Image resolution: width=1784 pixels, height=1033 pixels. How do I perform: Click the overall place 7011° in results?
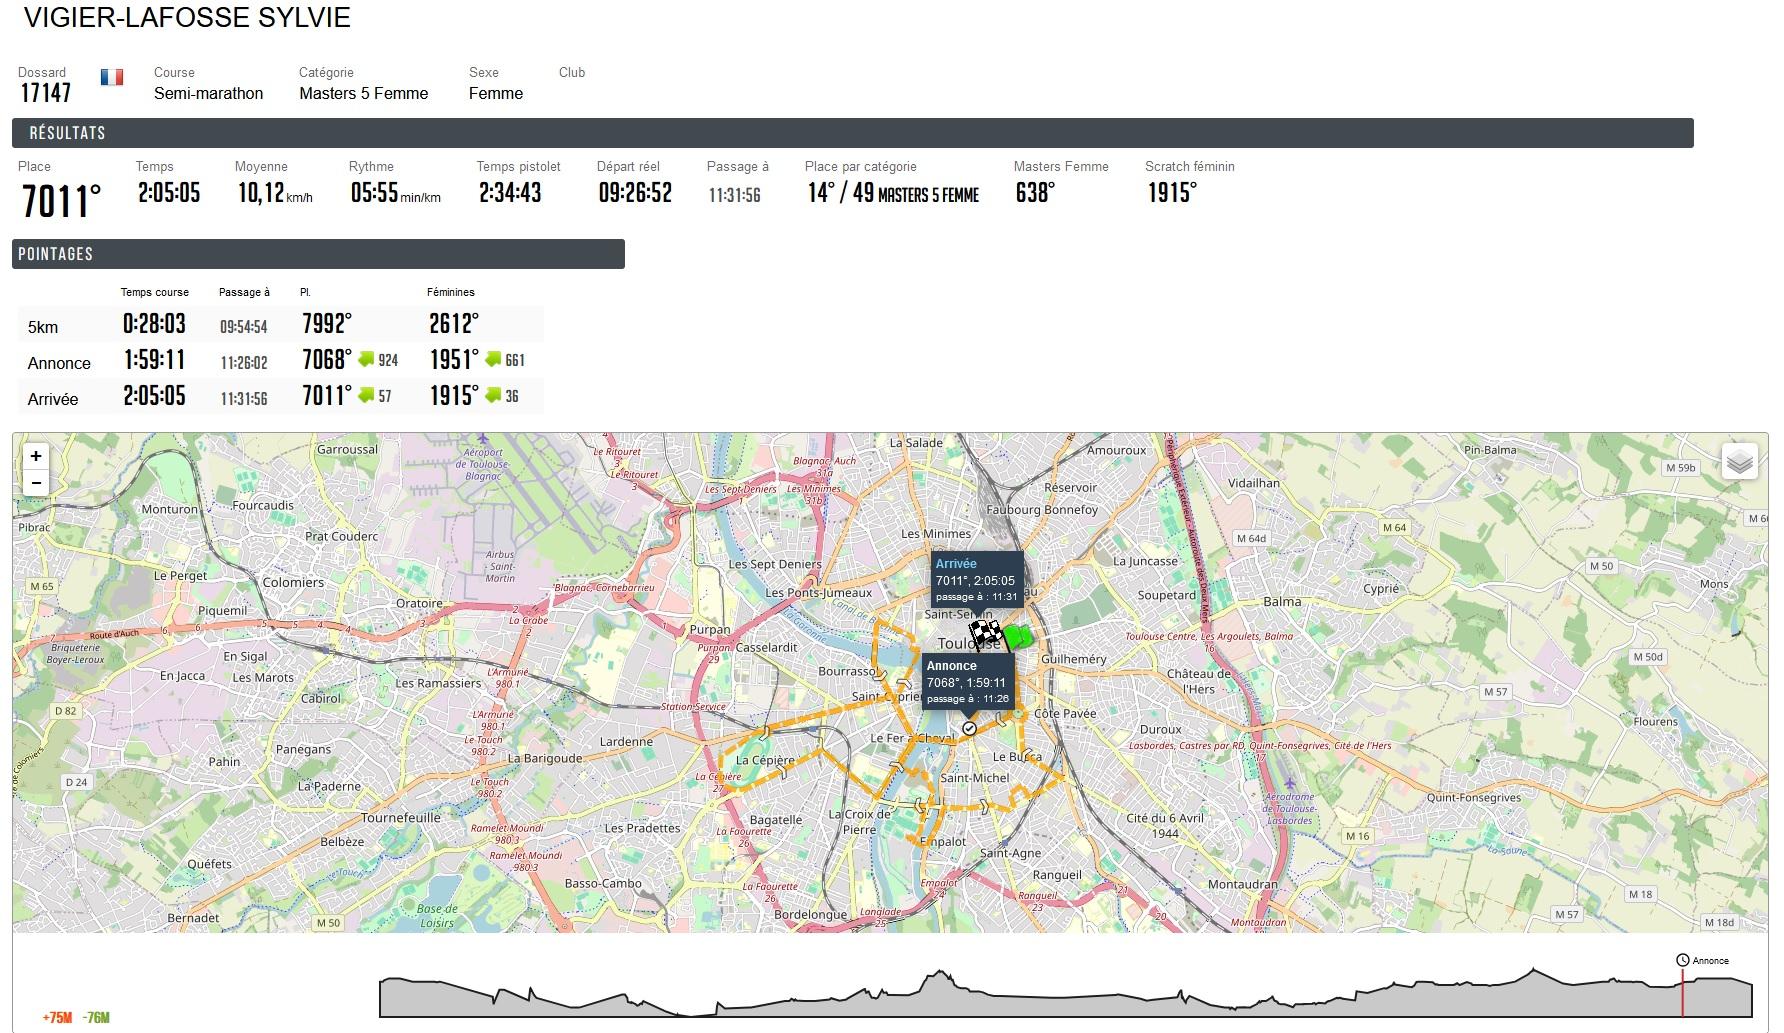(61, 201)
